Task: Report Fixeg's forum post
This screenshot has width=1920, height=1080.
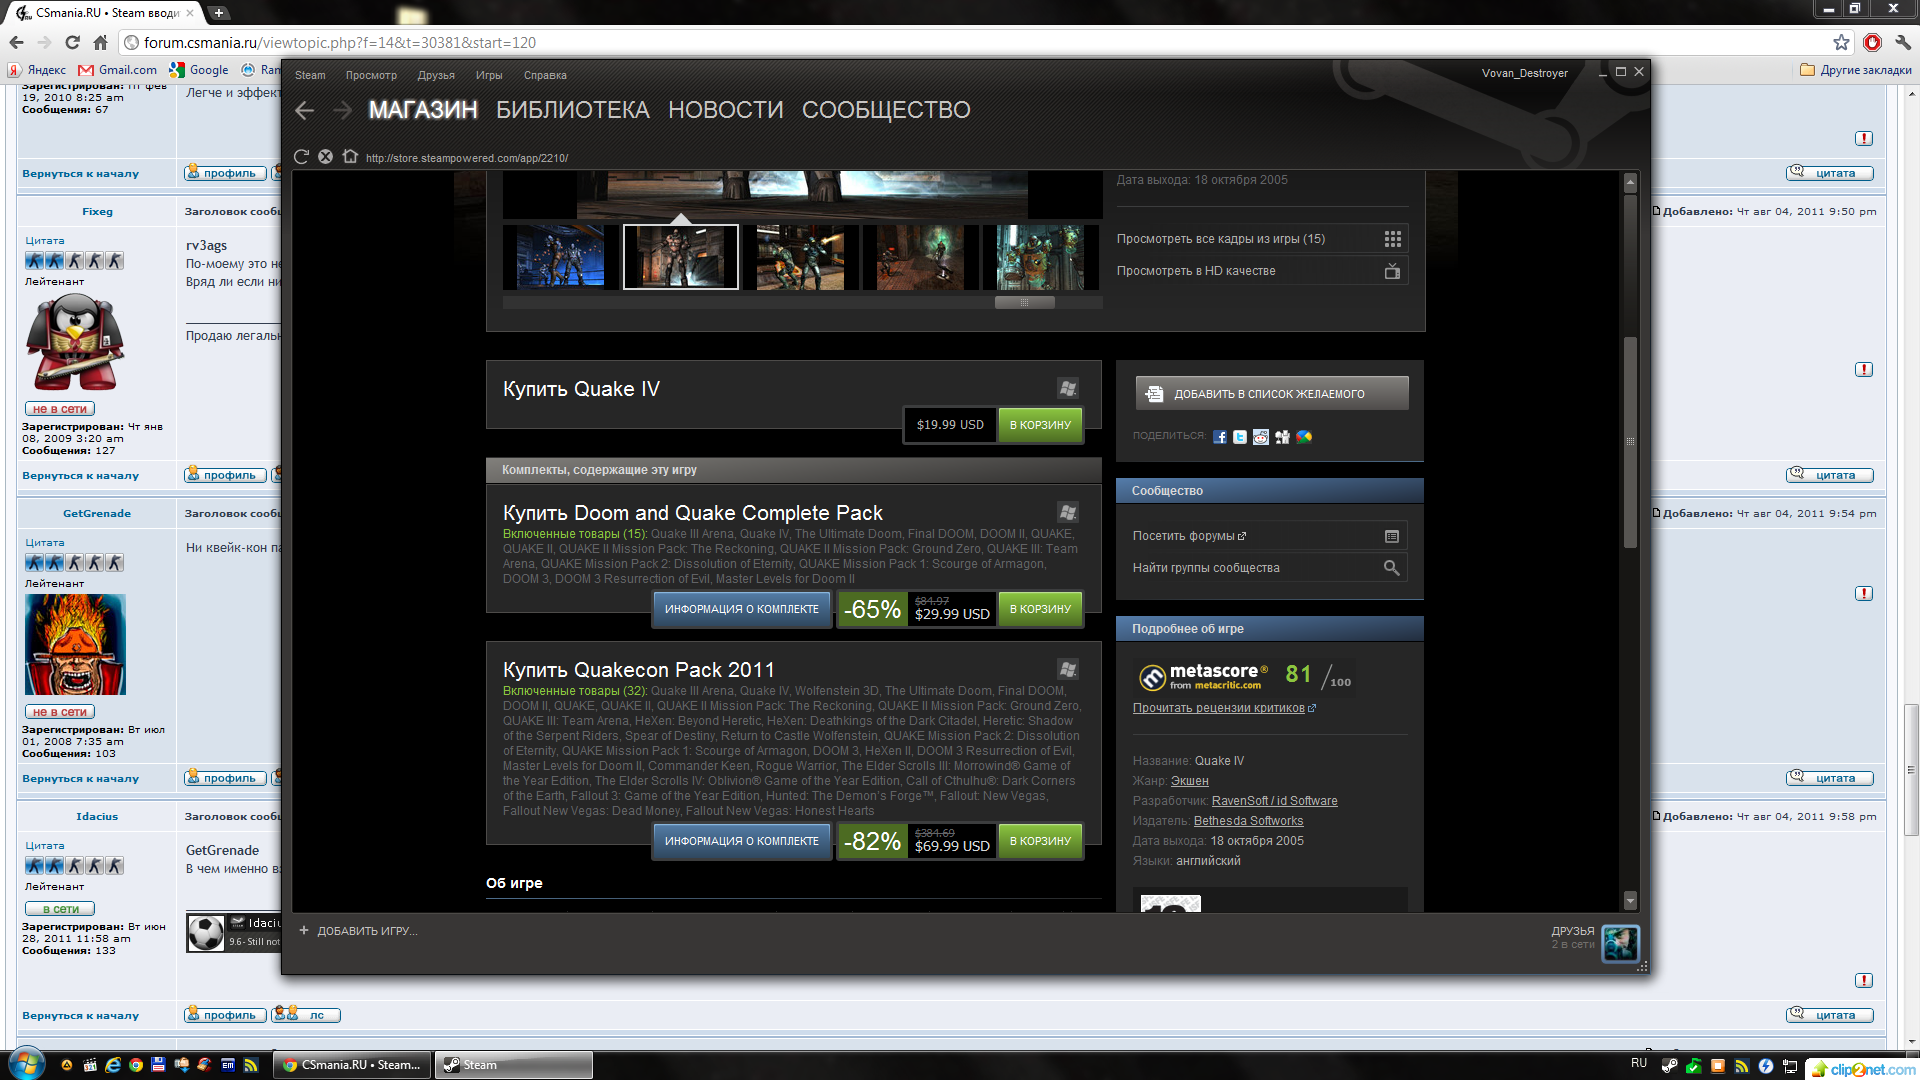Action: click(1864, 370)
